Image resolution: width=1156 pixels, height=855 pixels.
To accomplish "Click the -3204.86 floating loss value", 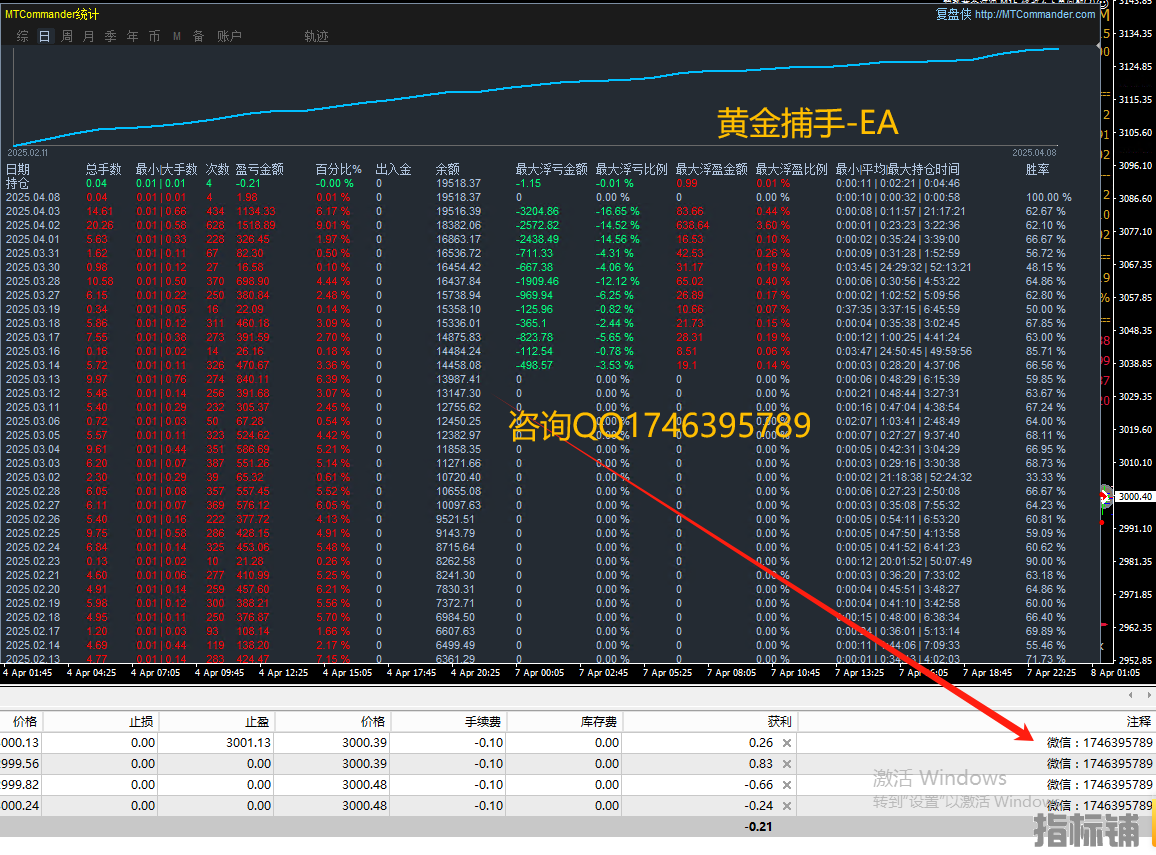I will (x=537, y=212).
